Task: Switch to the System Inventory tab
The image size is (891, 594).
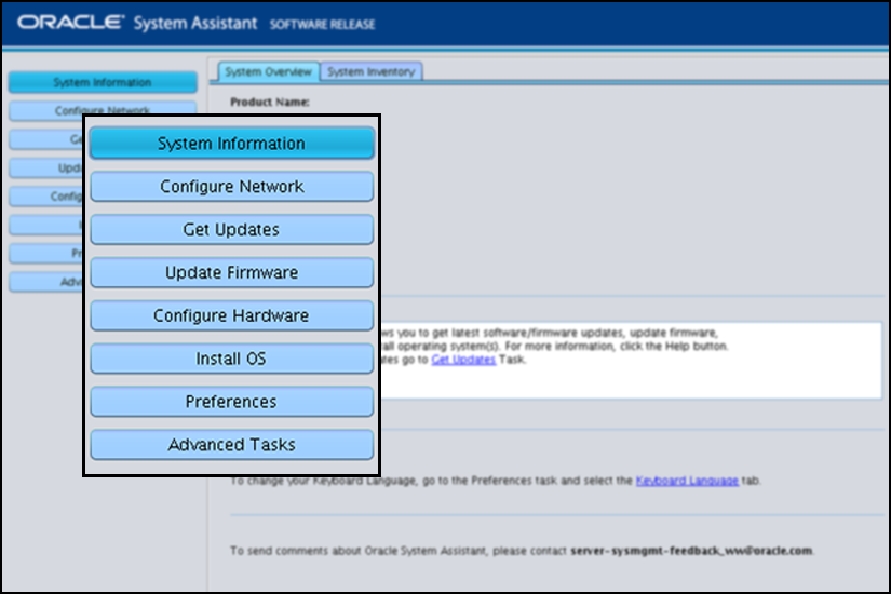Action: point(372,72)
